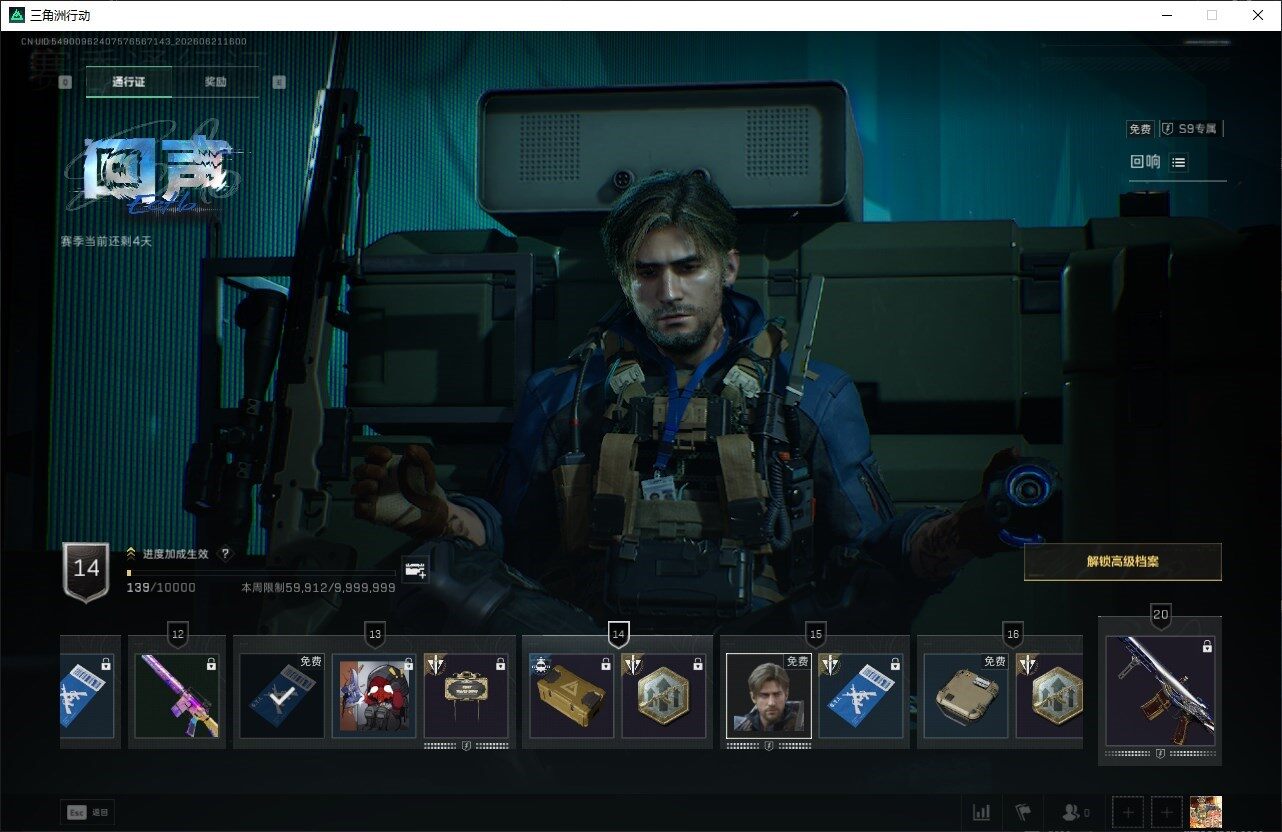Click the level 14 marker on reward track

coord(618,634)
